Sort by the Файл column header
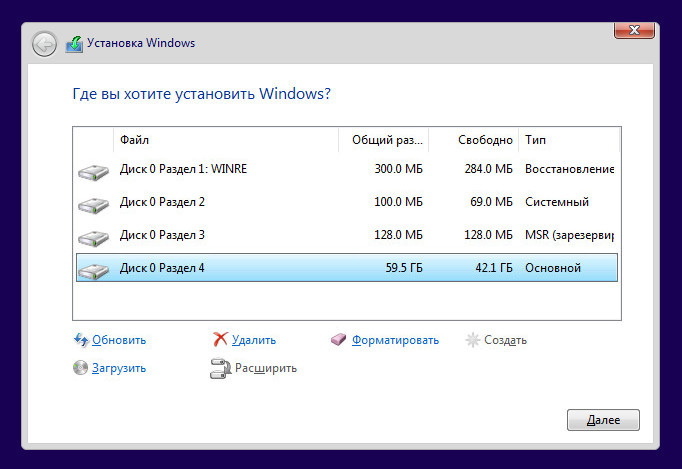682x469 pixels. pos(226,140)
